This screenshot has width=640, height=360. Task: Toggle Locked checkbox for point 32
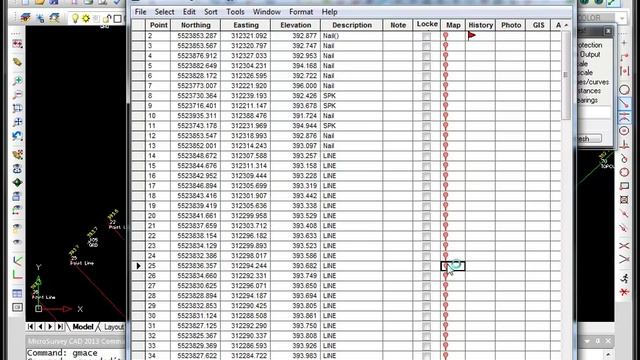(426, 336)
